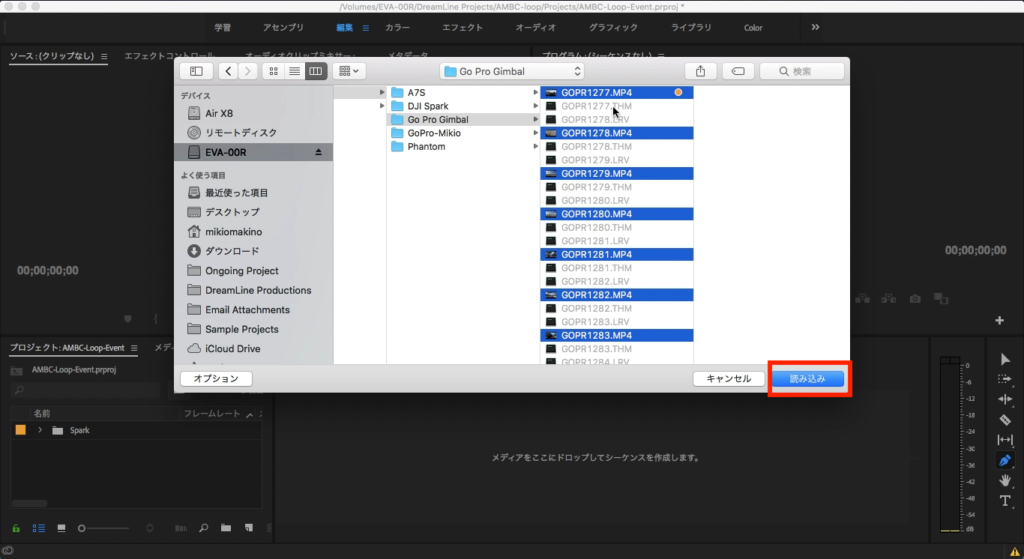1024x559 pixels.
Task: Expand the Spark bin
Action: (40, 430)
